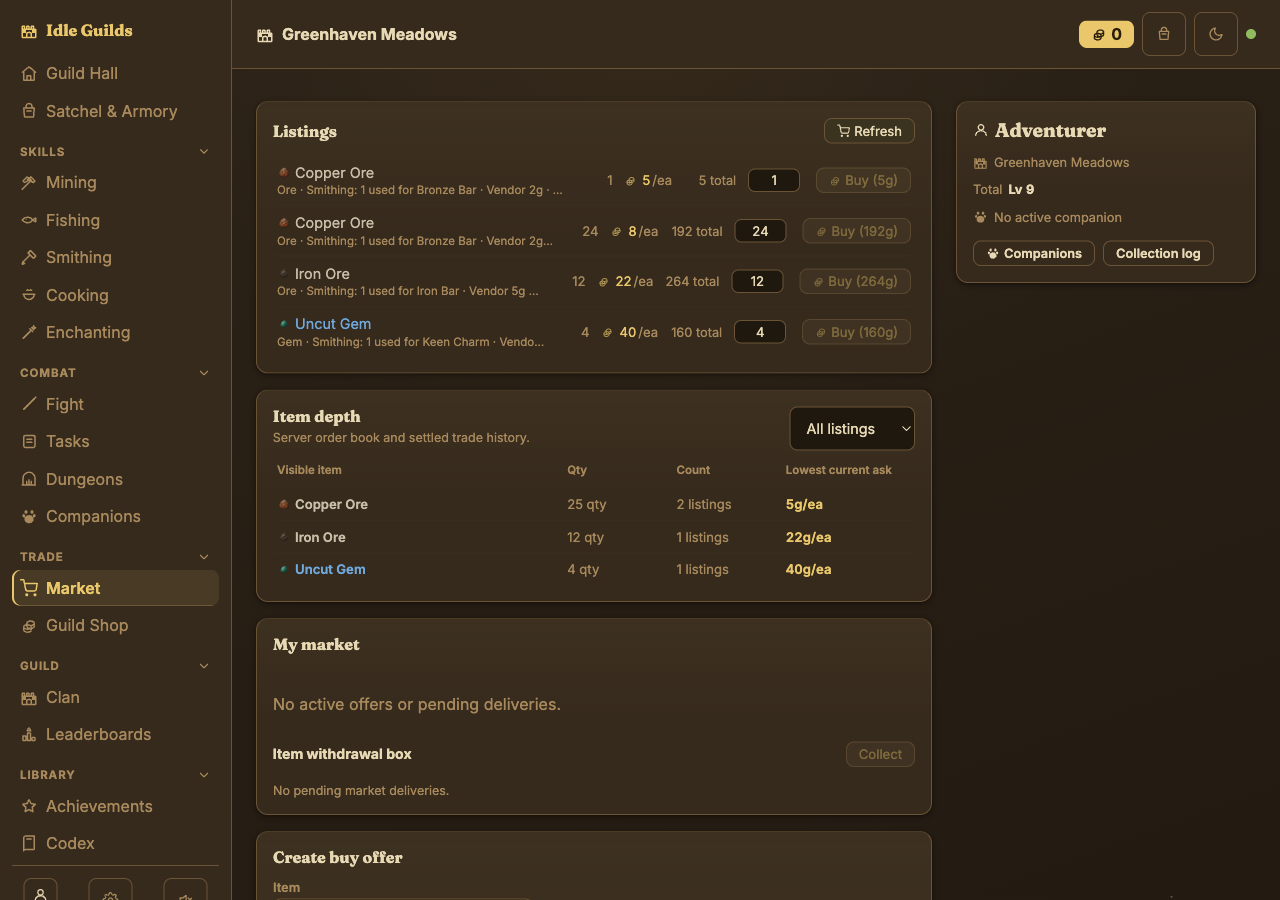The width and height of the screenshot is (1280, 900).
Task: Toggle dark mode with the moon button
Action: pyautogui.click(x=1216, y=34)
